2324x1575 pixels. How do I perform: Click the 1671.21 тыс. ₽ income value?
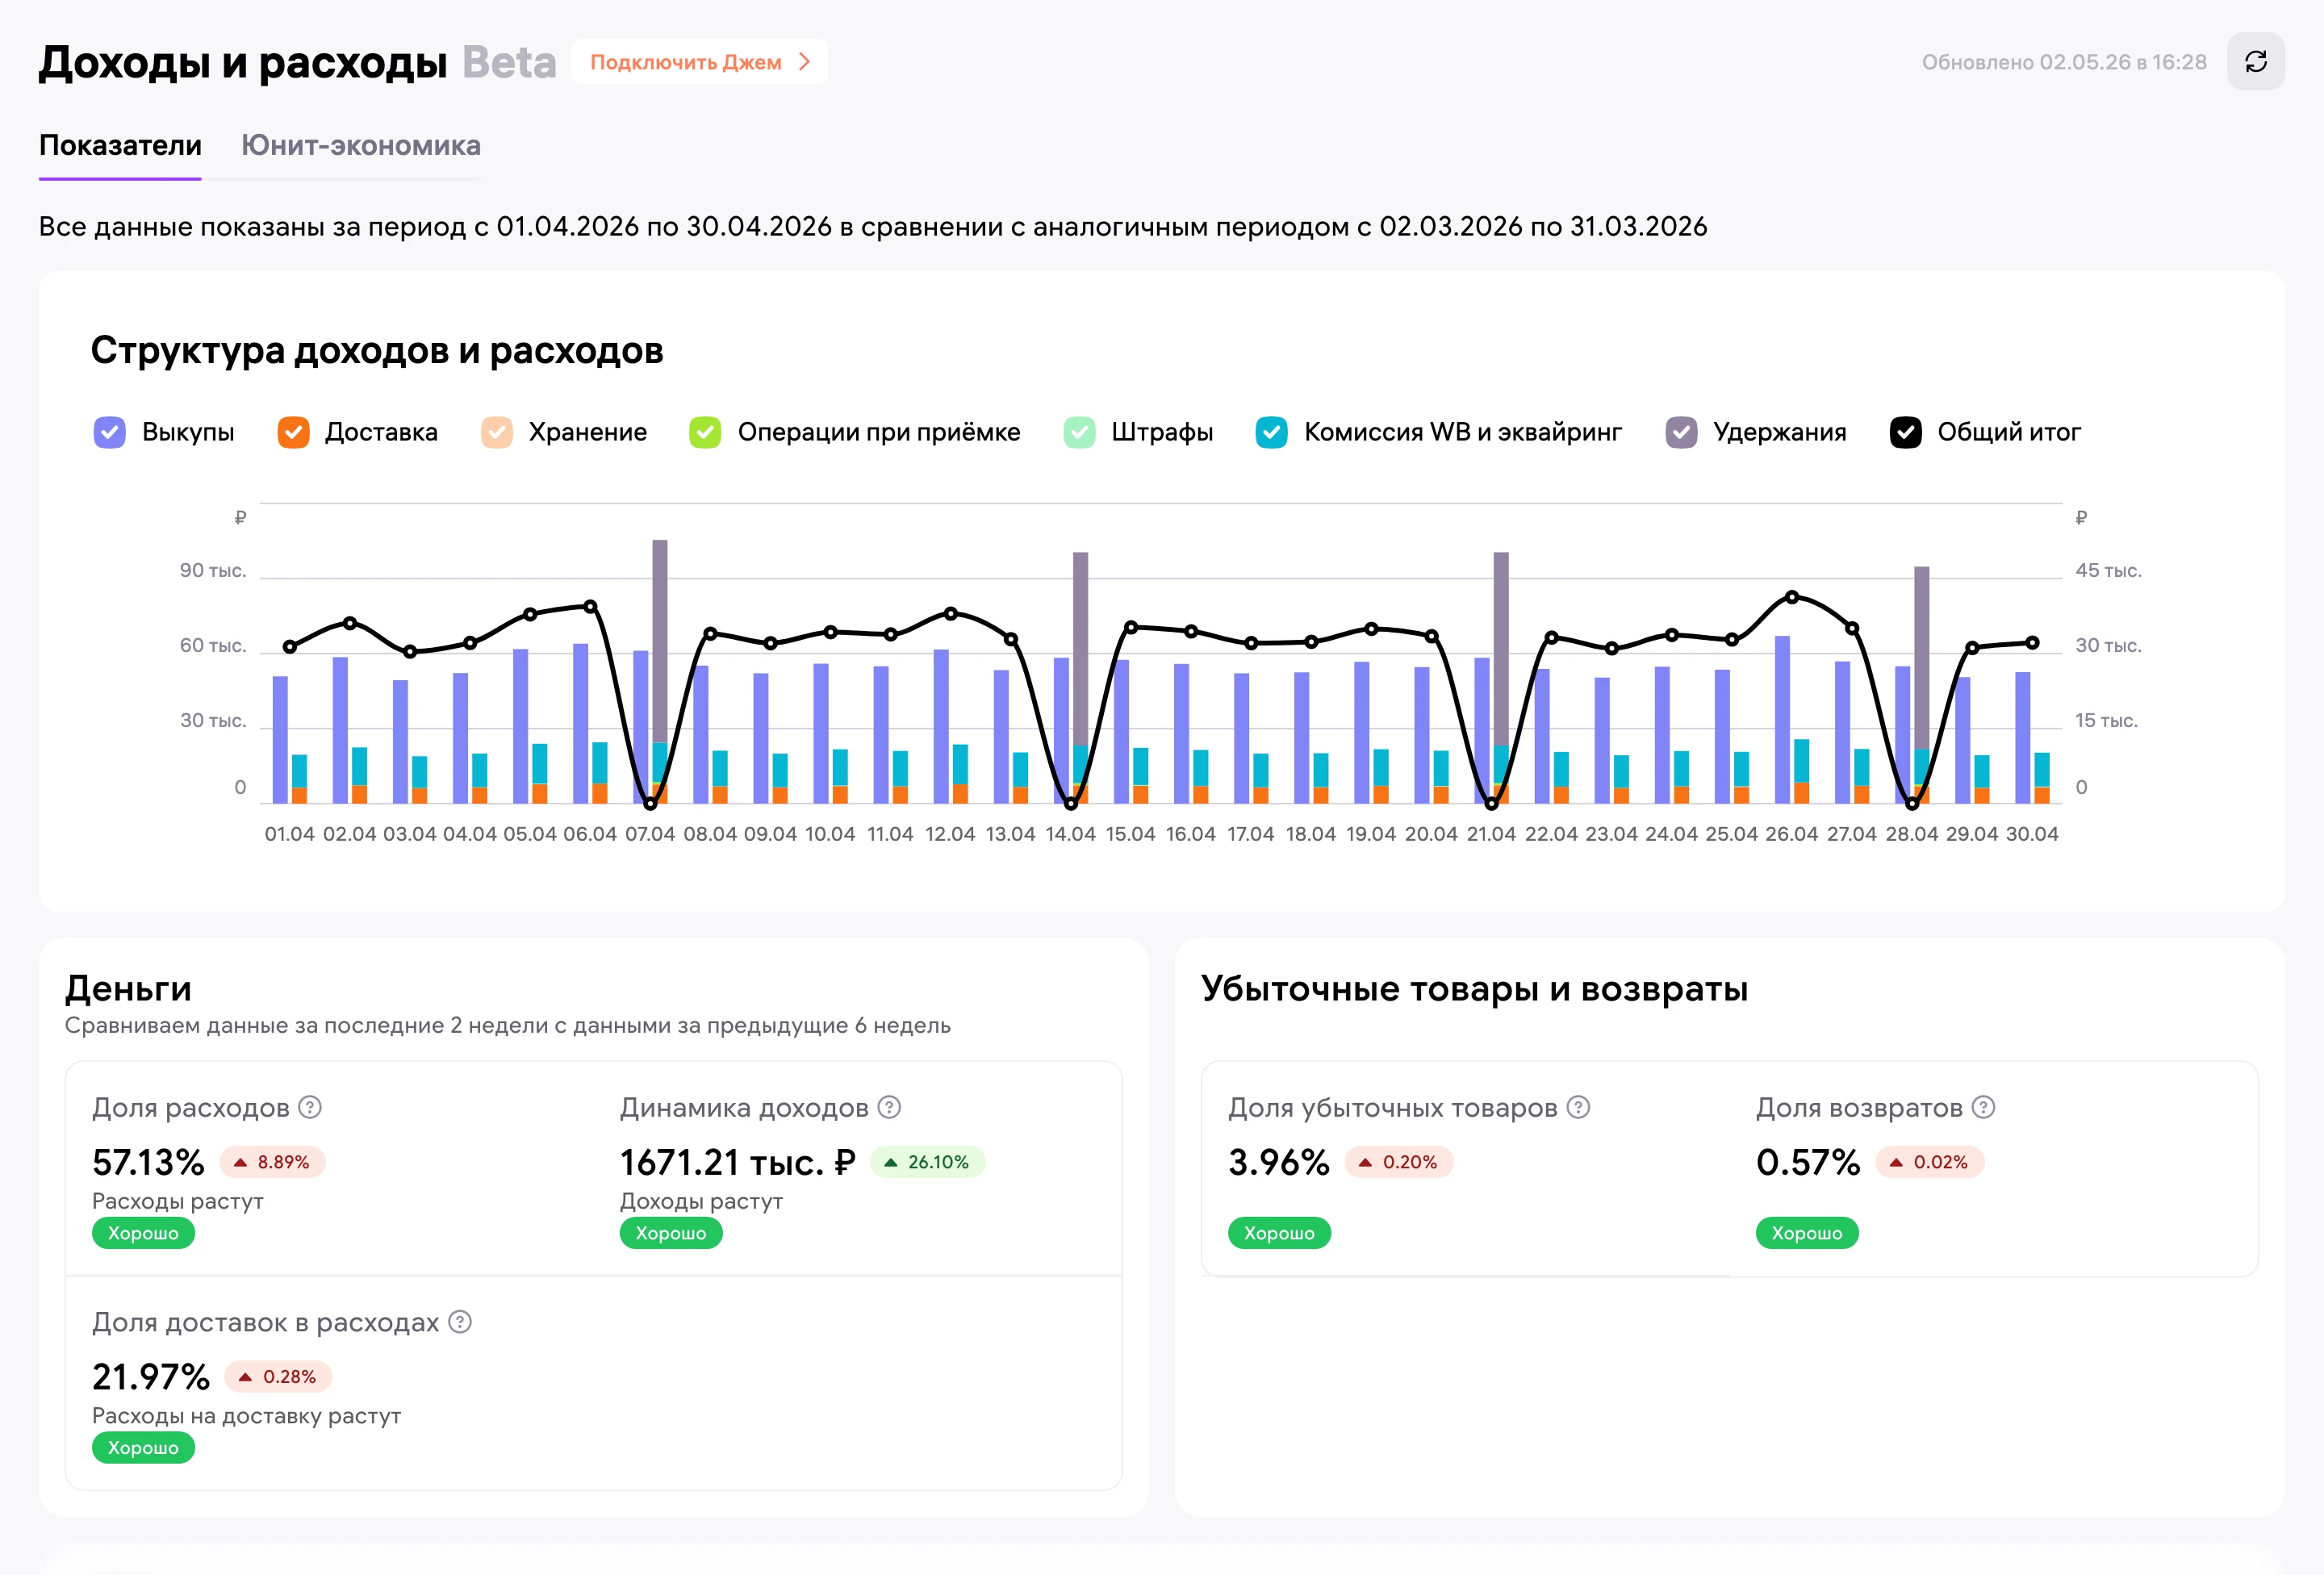[x=737, y=1162]
